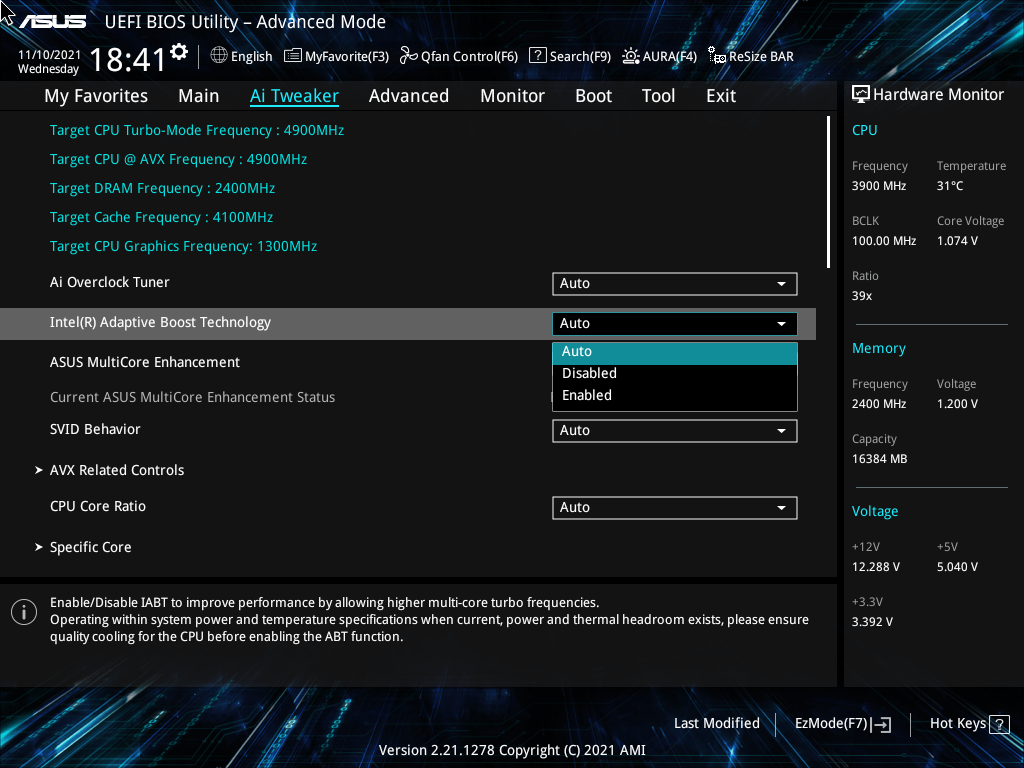Click the Version 2.21.1278 copyright text
Screen dimensions: 1024x768
(512, 750)
